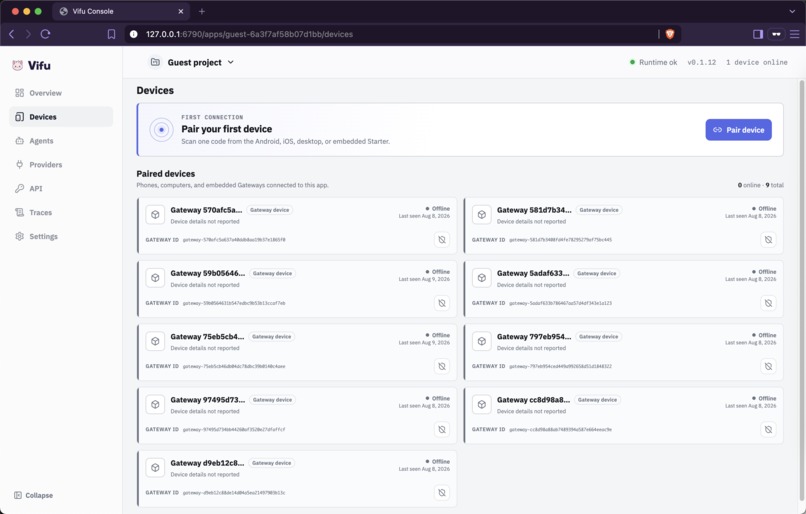The image size is (806, 514).
Task: Go back in browser history
Action: point(11,34)
